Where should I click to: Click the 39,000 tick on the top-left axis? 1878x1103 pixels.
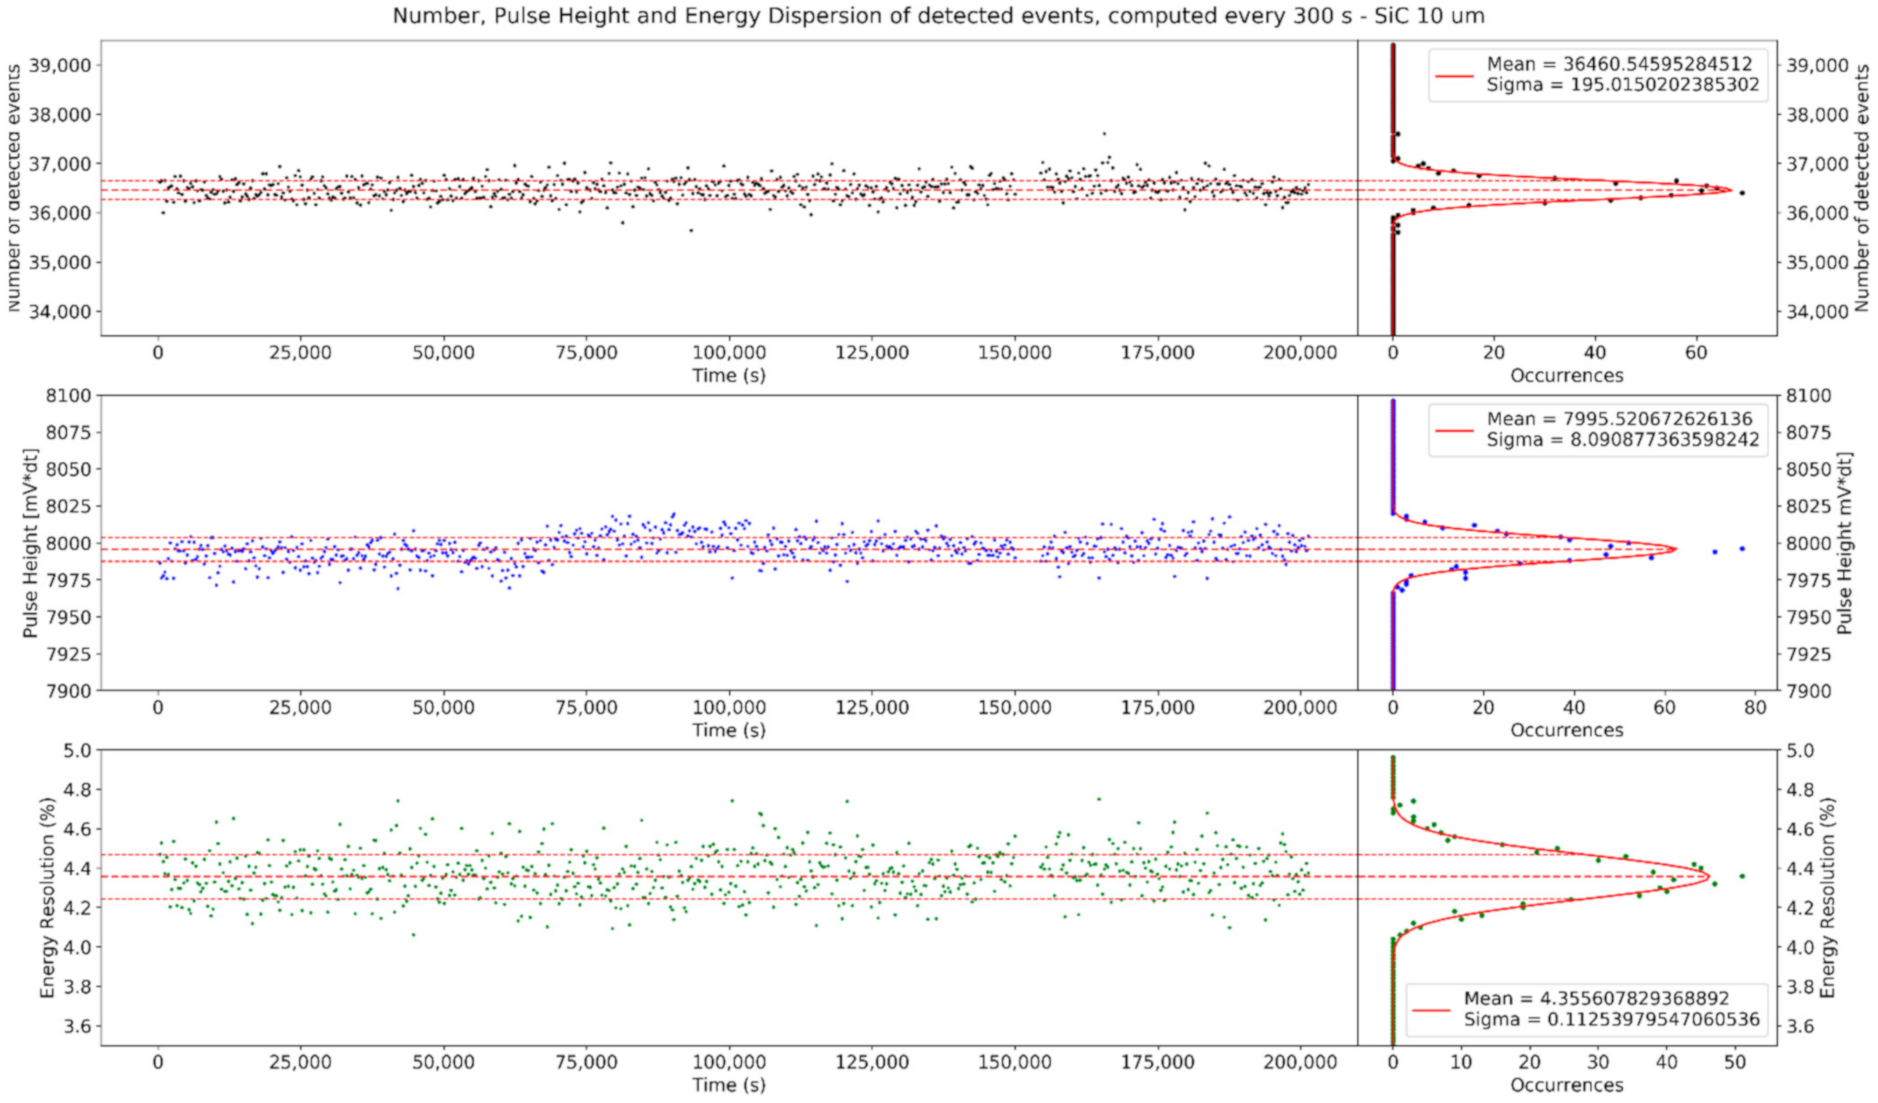[59, 65]
